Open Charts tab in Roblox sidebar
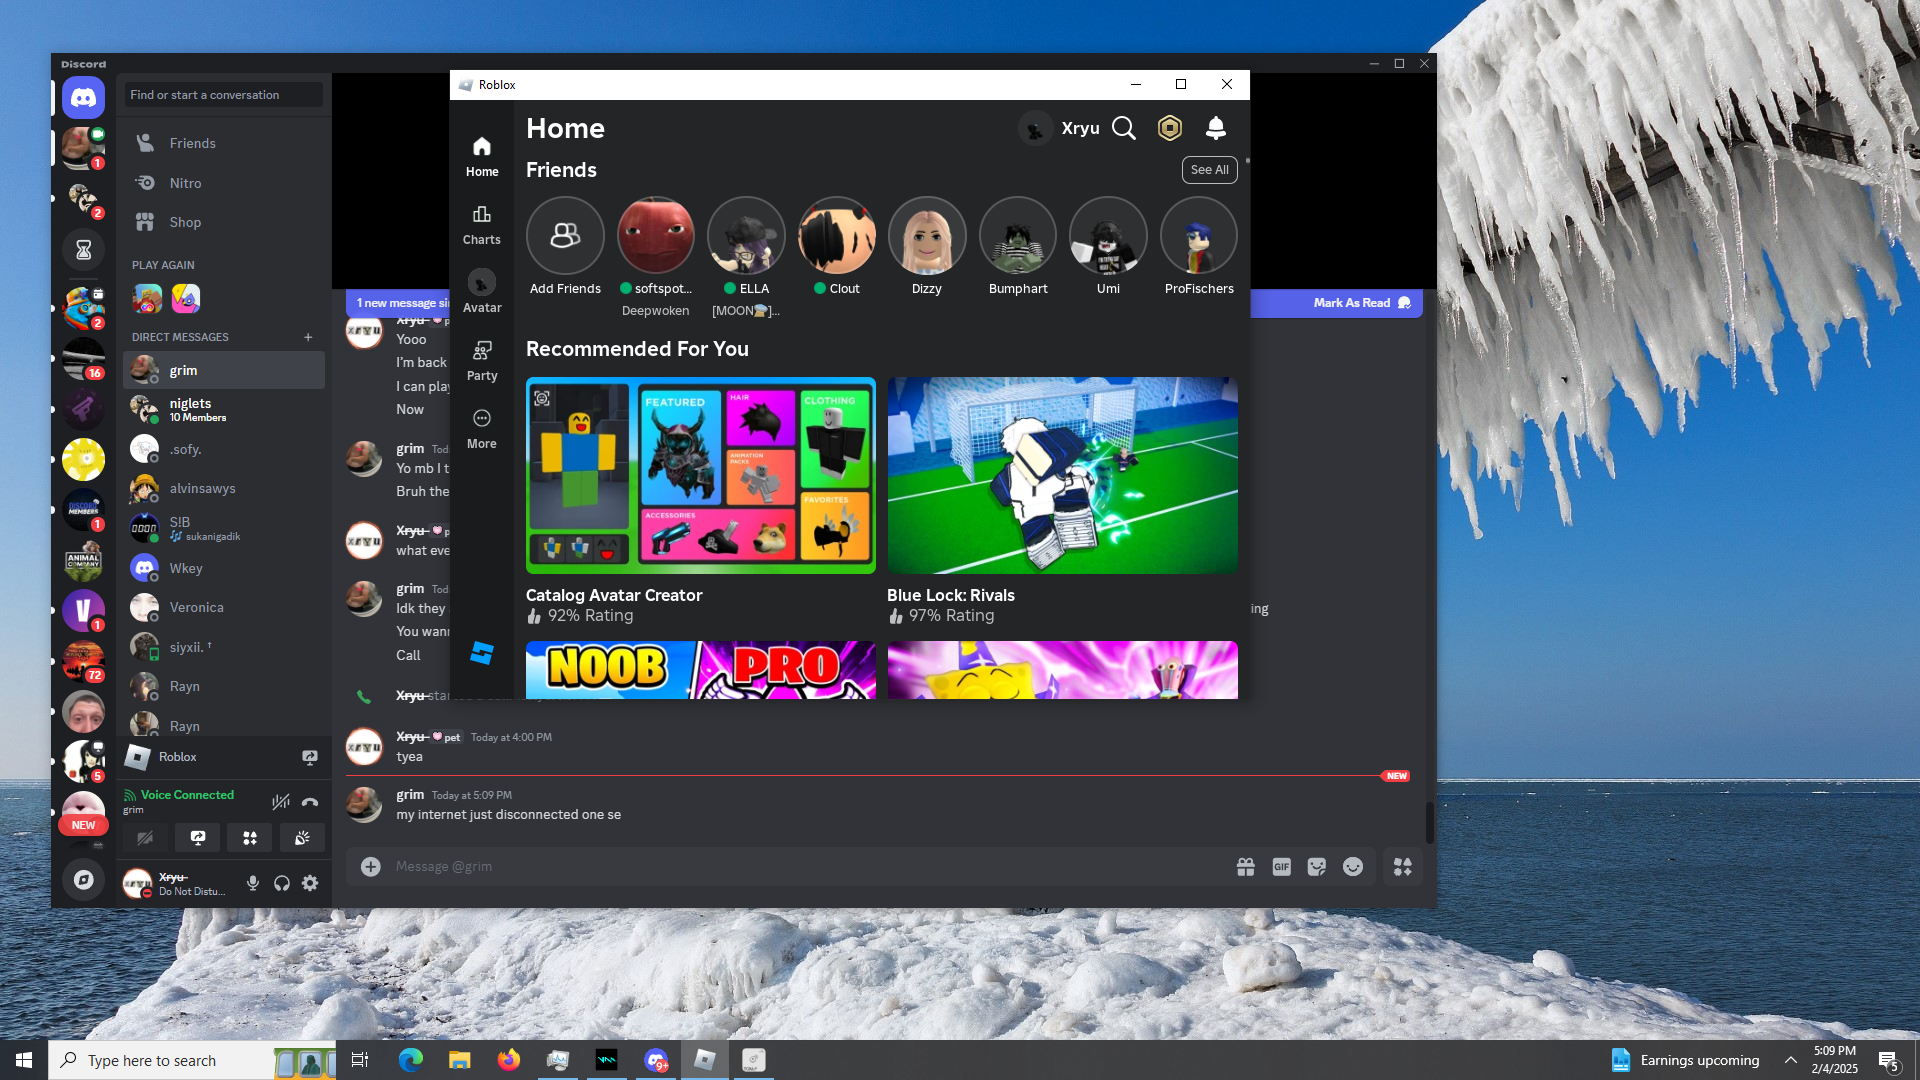 coord(481,224)
